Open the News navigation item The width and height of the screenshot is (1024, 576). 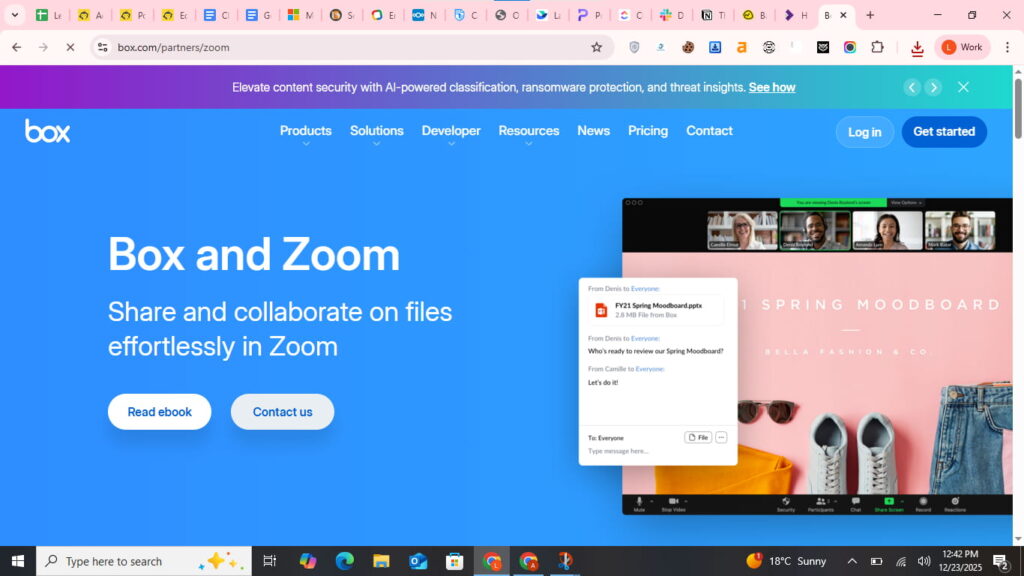pos(593,131)
